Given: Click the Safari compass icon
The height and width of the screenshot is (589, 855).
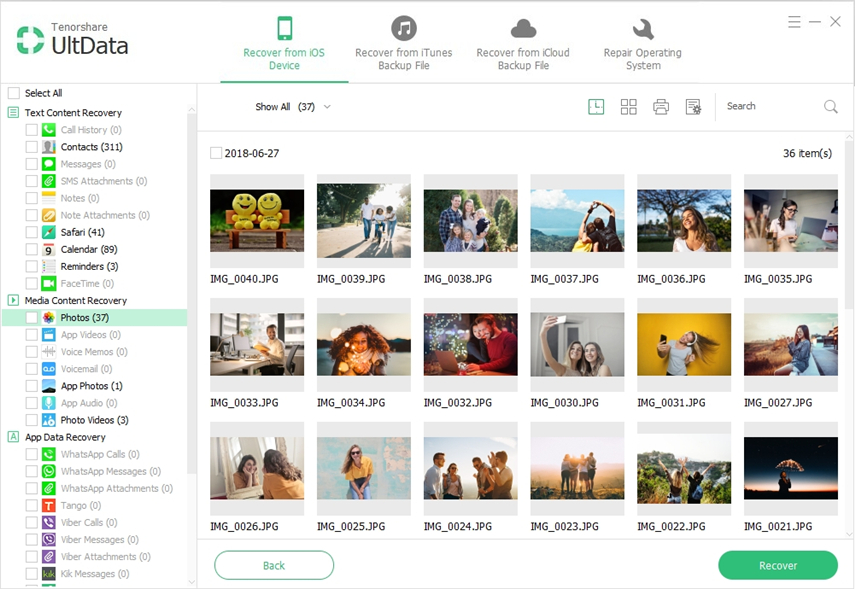Looking at the screenshot, I should [x=49, y=232].
